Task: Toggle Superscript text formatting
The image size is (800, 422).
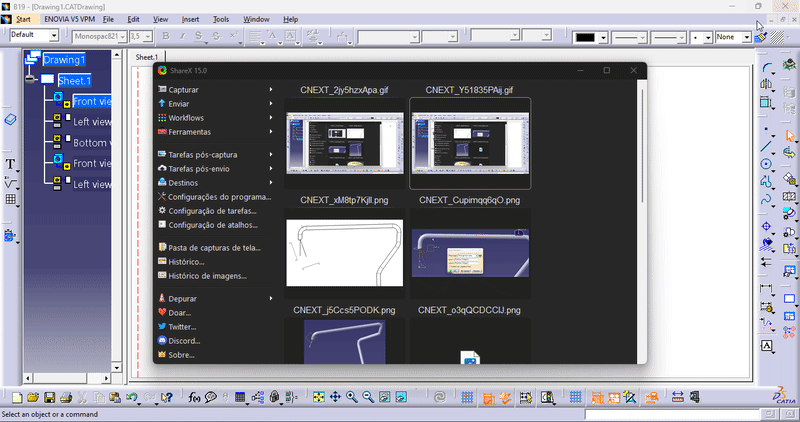Action: tap(233, 36)
